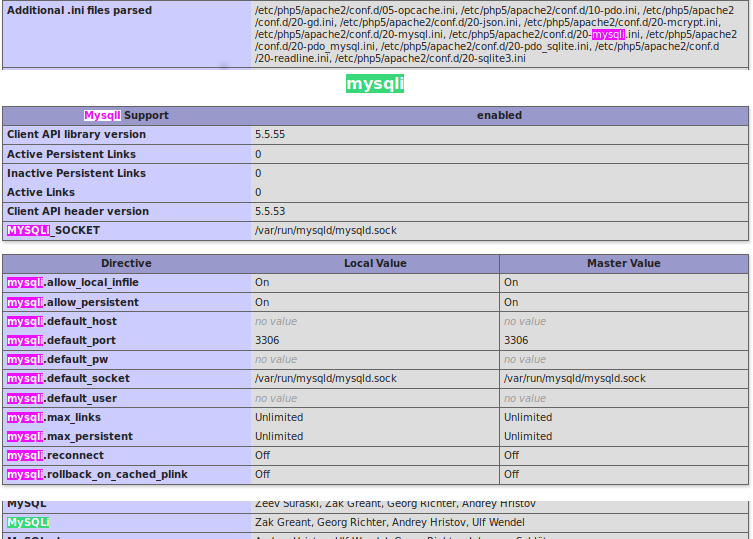The height and width of the screenshot is (539, 753).
Task: Select the MYSQLI_SOCKET label
Action: tap(53, 231)
